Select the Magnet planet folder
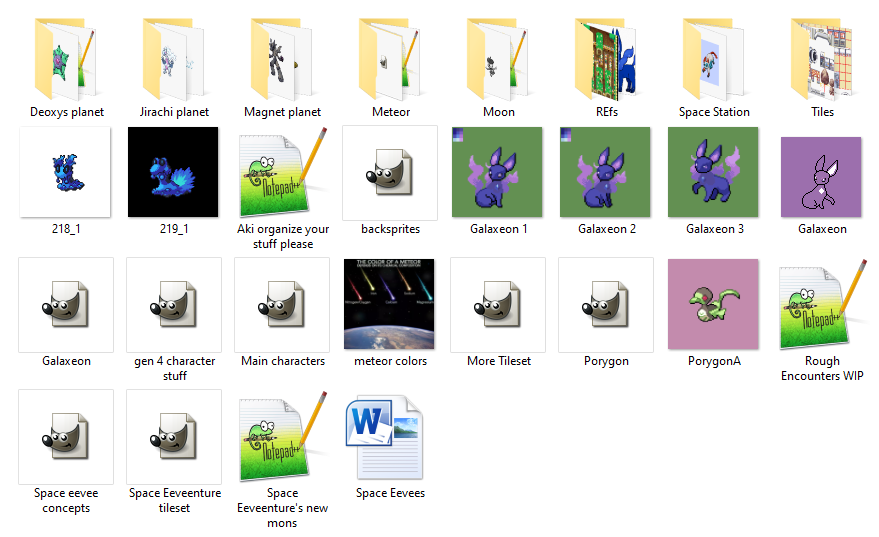This screenshot has width=879, height=537. (x=282, y=60)
